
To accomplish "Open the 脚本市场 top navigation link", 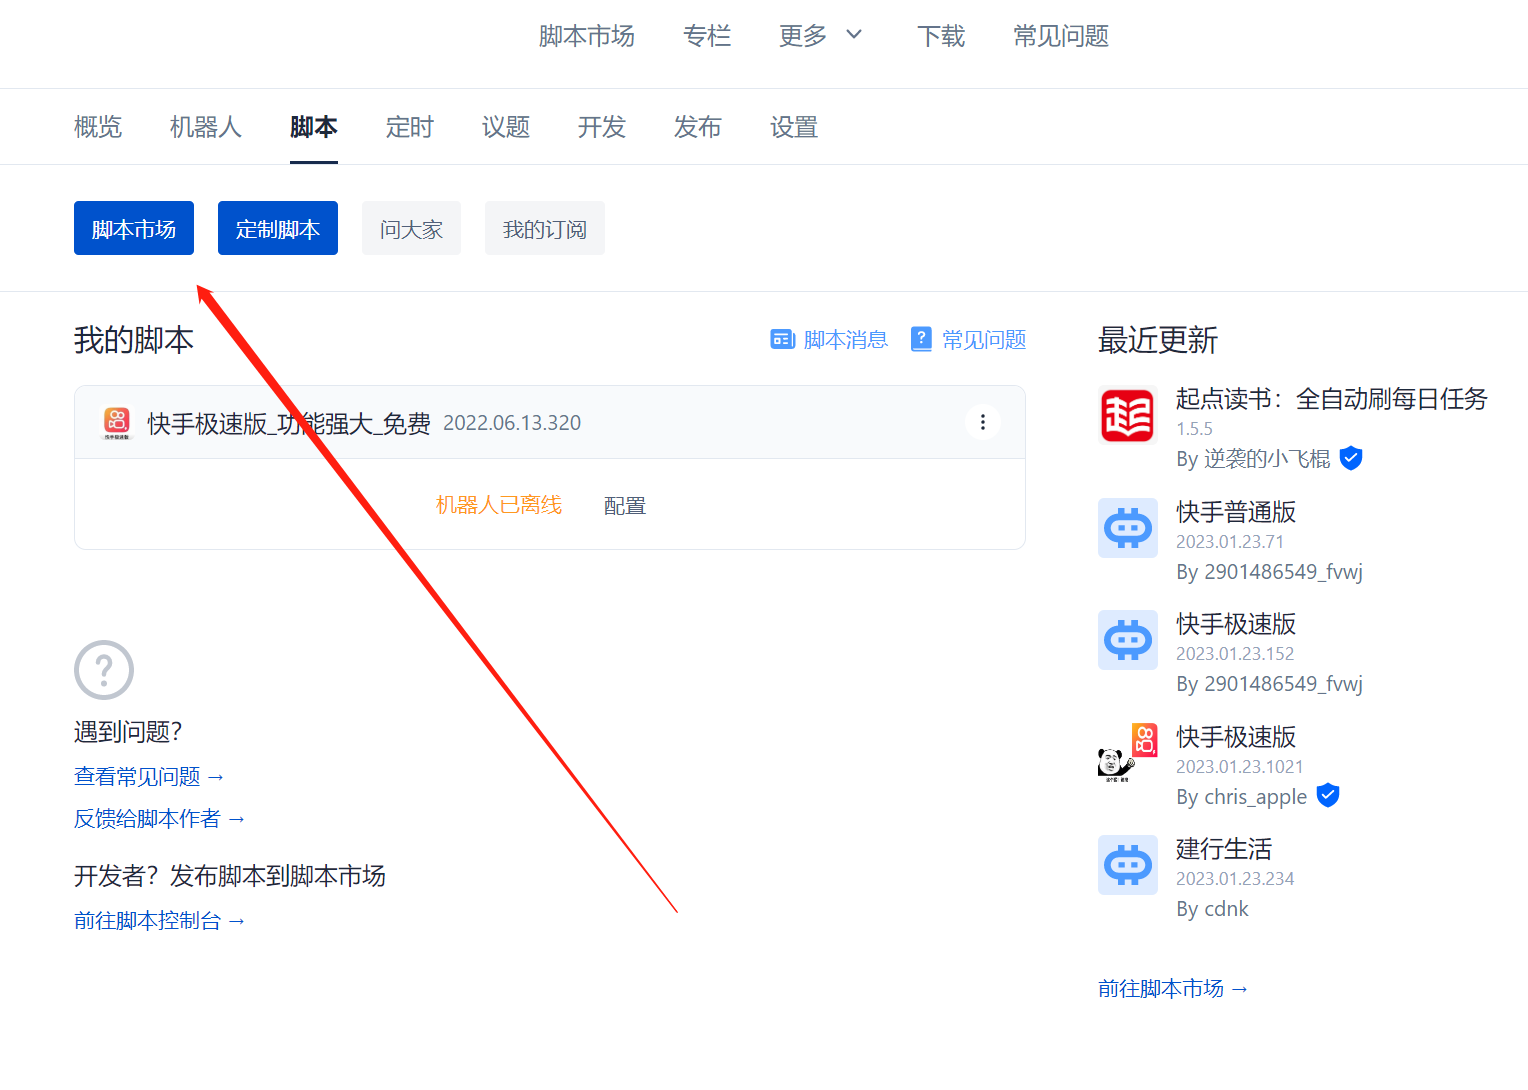I will pyautogui.click(x=587, y=36).
